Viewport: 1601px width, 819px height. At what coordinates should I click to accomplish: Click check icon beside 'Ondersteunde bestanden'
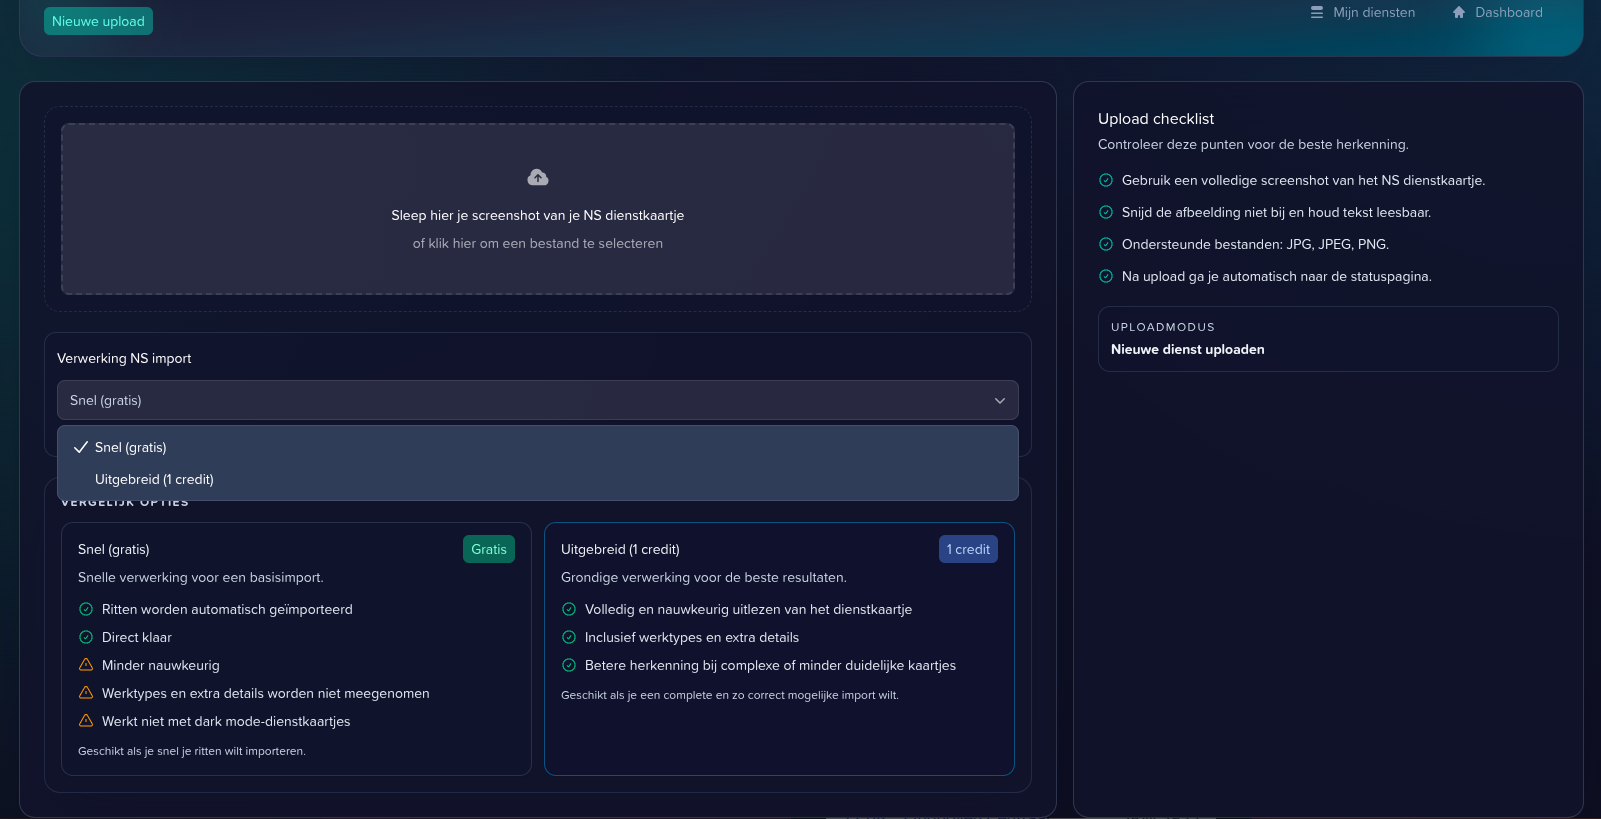pyautogui.click(x=1106, y=244)
